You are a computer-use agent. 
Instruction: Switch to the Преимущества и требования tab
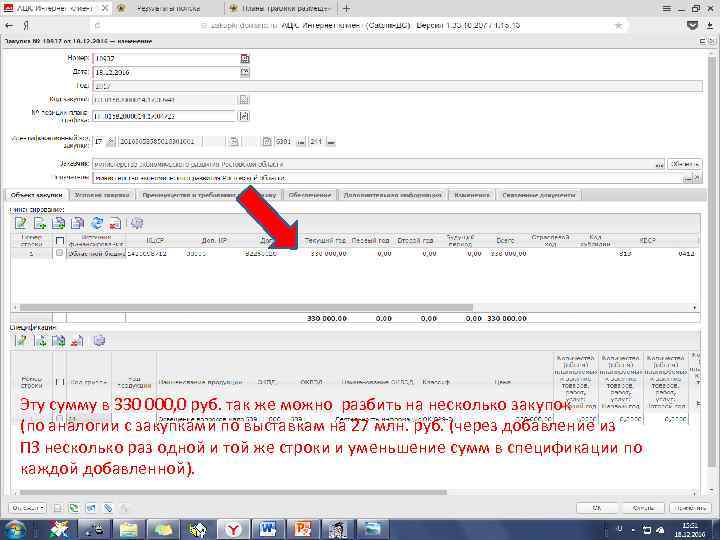coord(209,195)
